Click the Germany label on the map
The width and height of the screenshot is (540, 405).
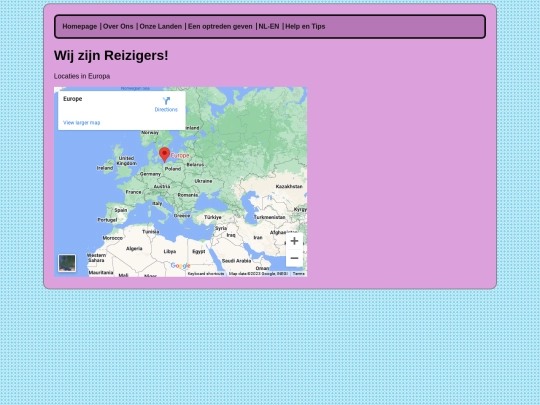pyautogui.click(x=150, y=174)
